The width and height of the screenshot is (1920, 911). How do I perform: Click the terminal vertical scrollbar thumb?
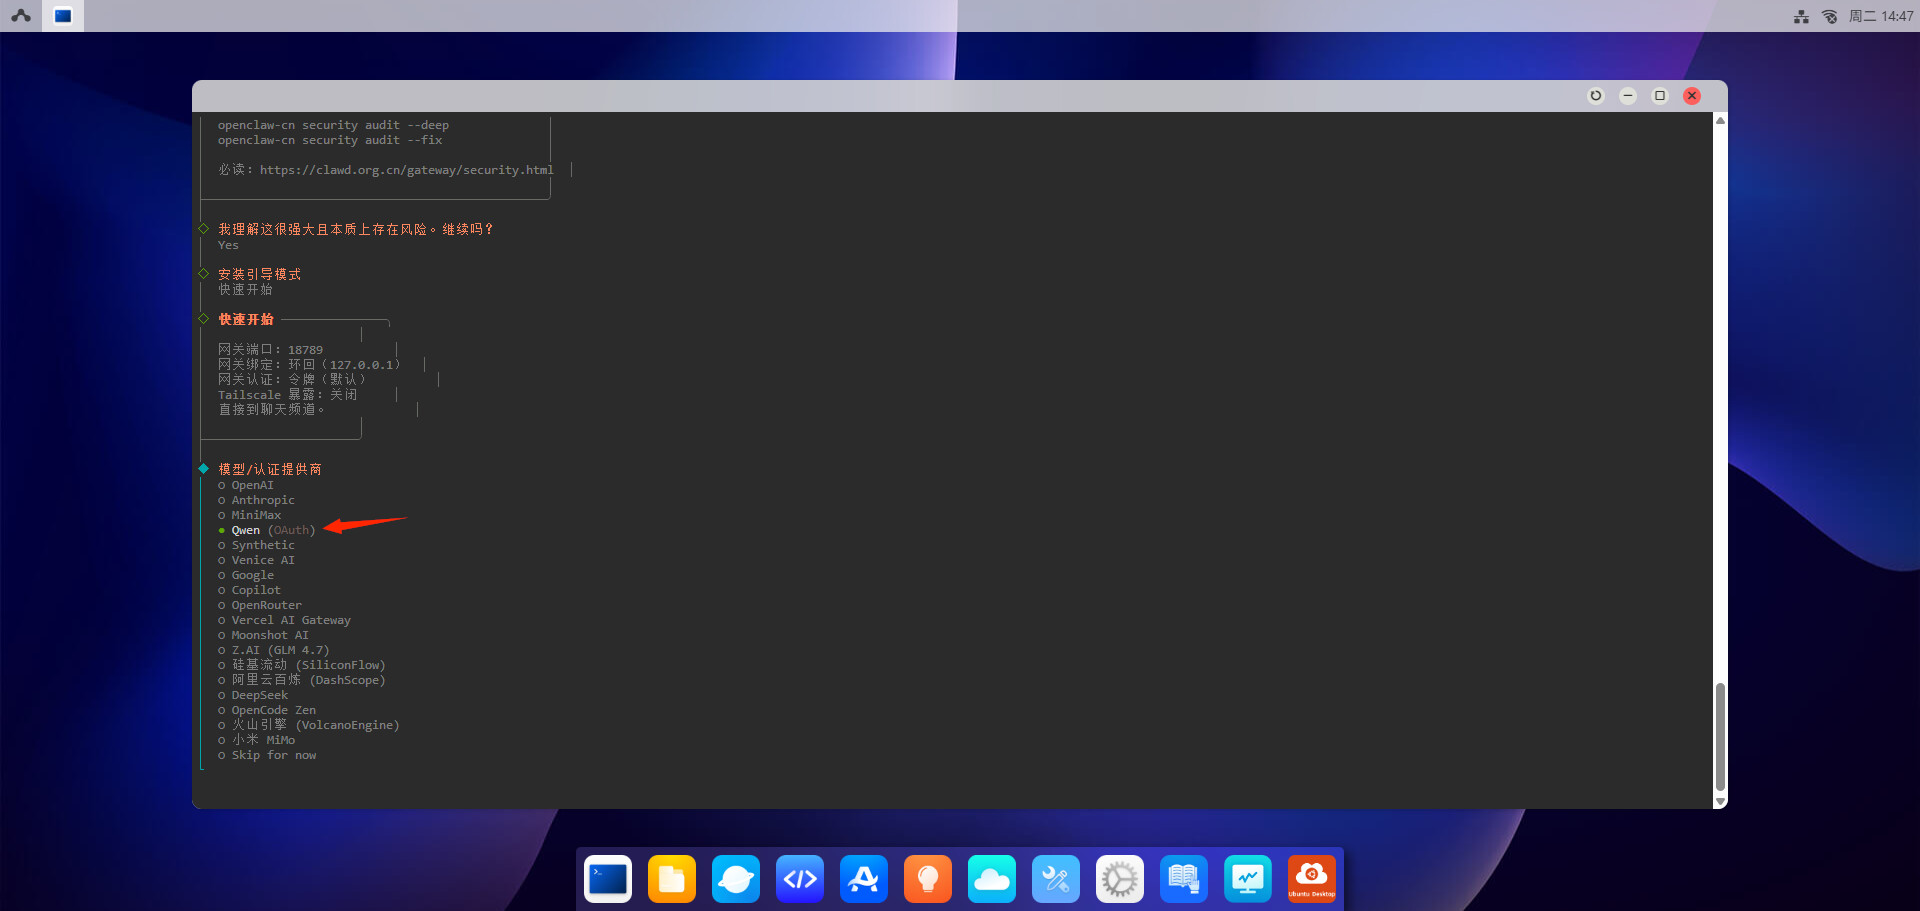(x=1720, y=736)
